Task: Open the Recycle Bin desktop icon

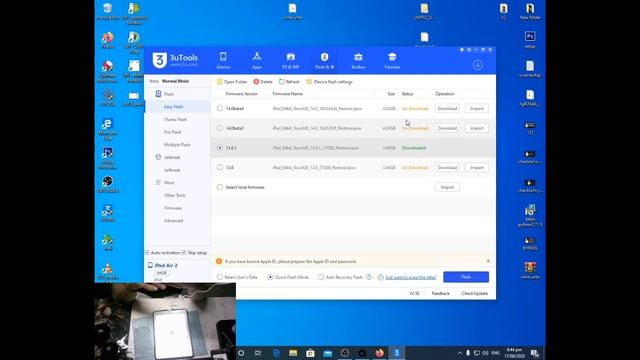Action: pos(107,11)
